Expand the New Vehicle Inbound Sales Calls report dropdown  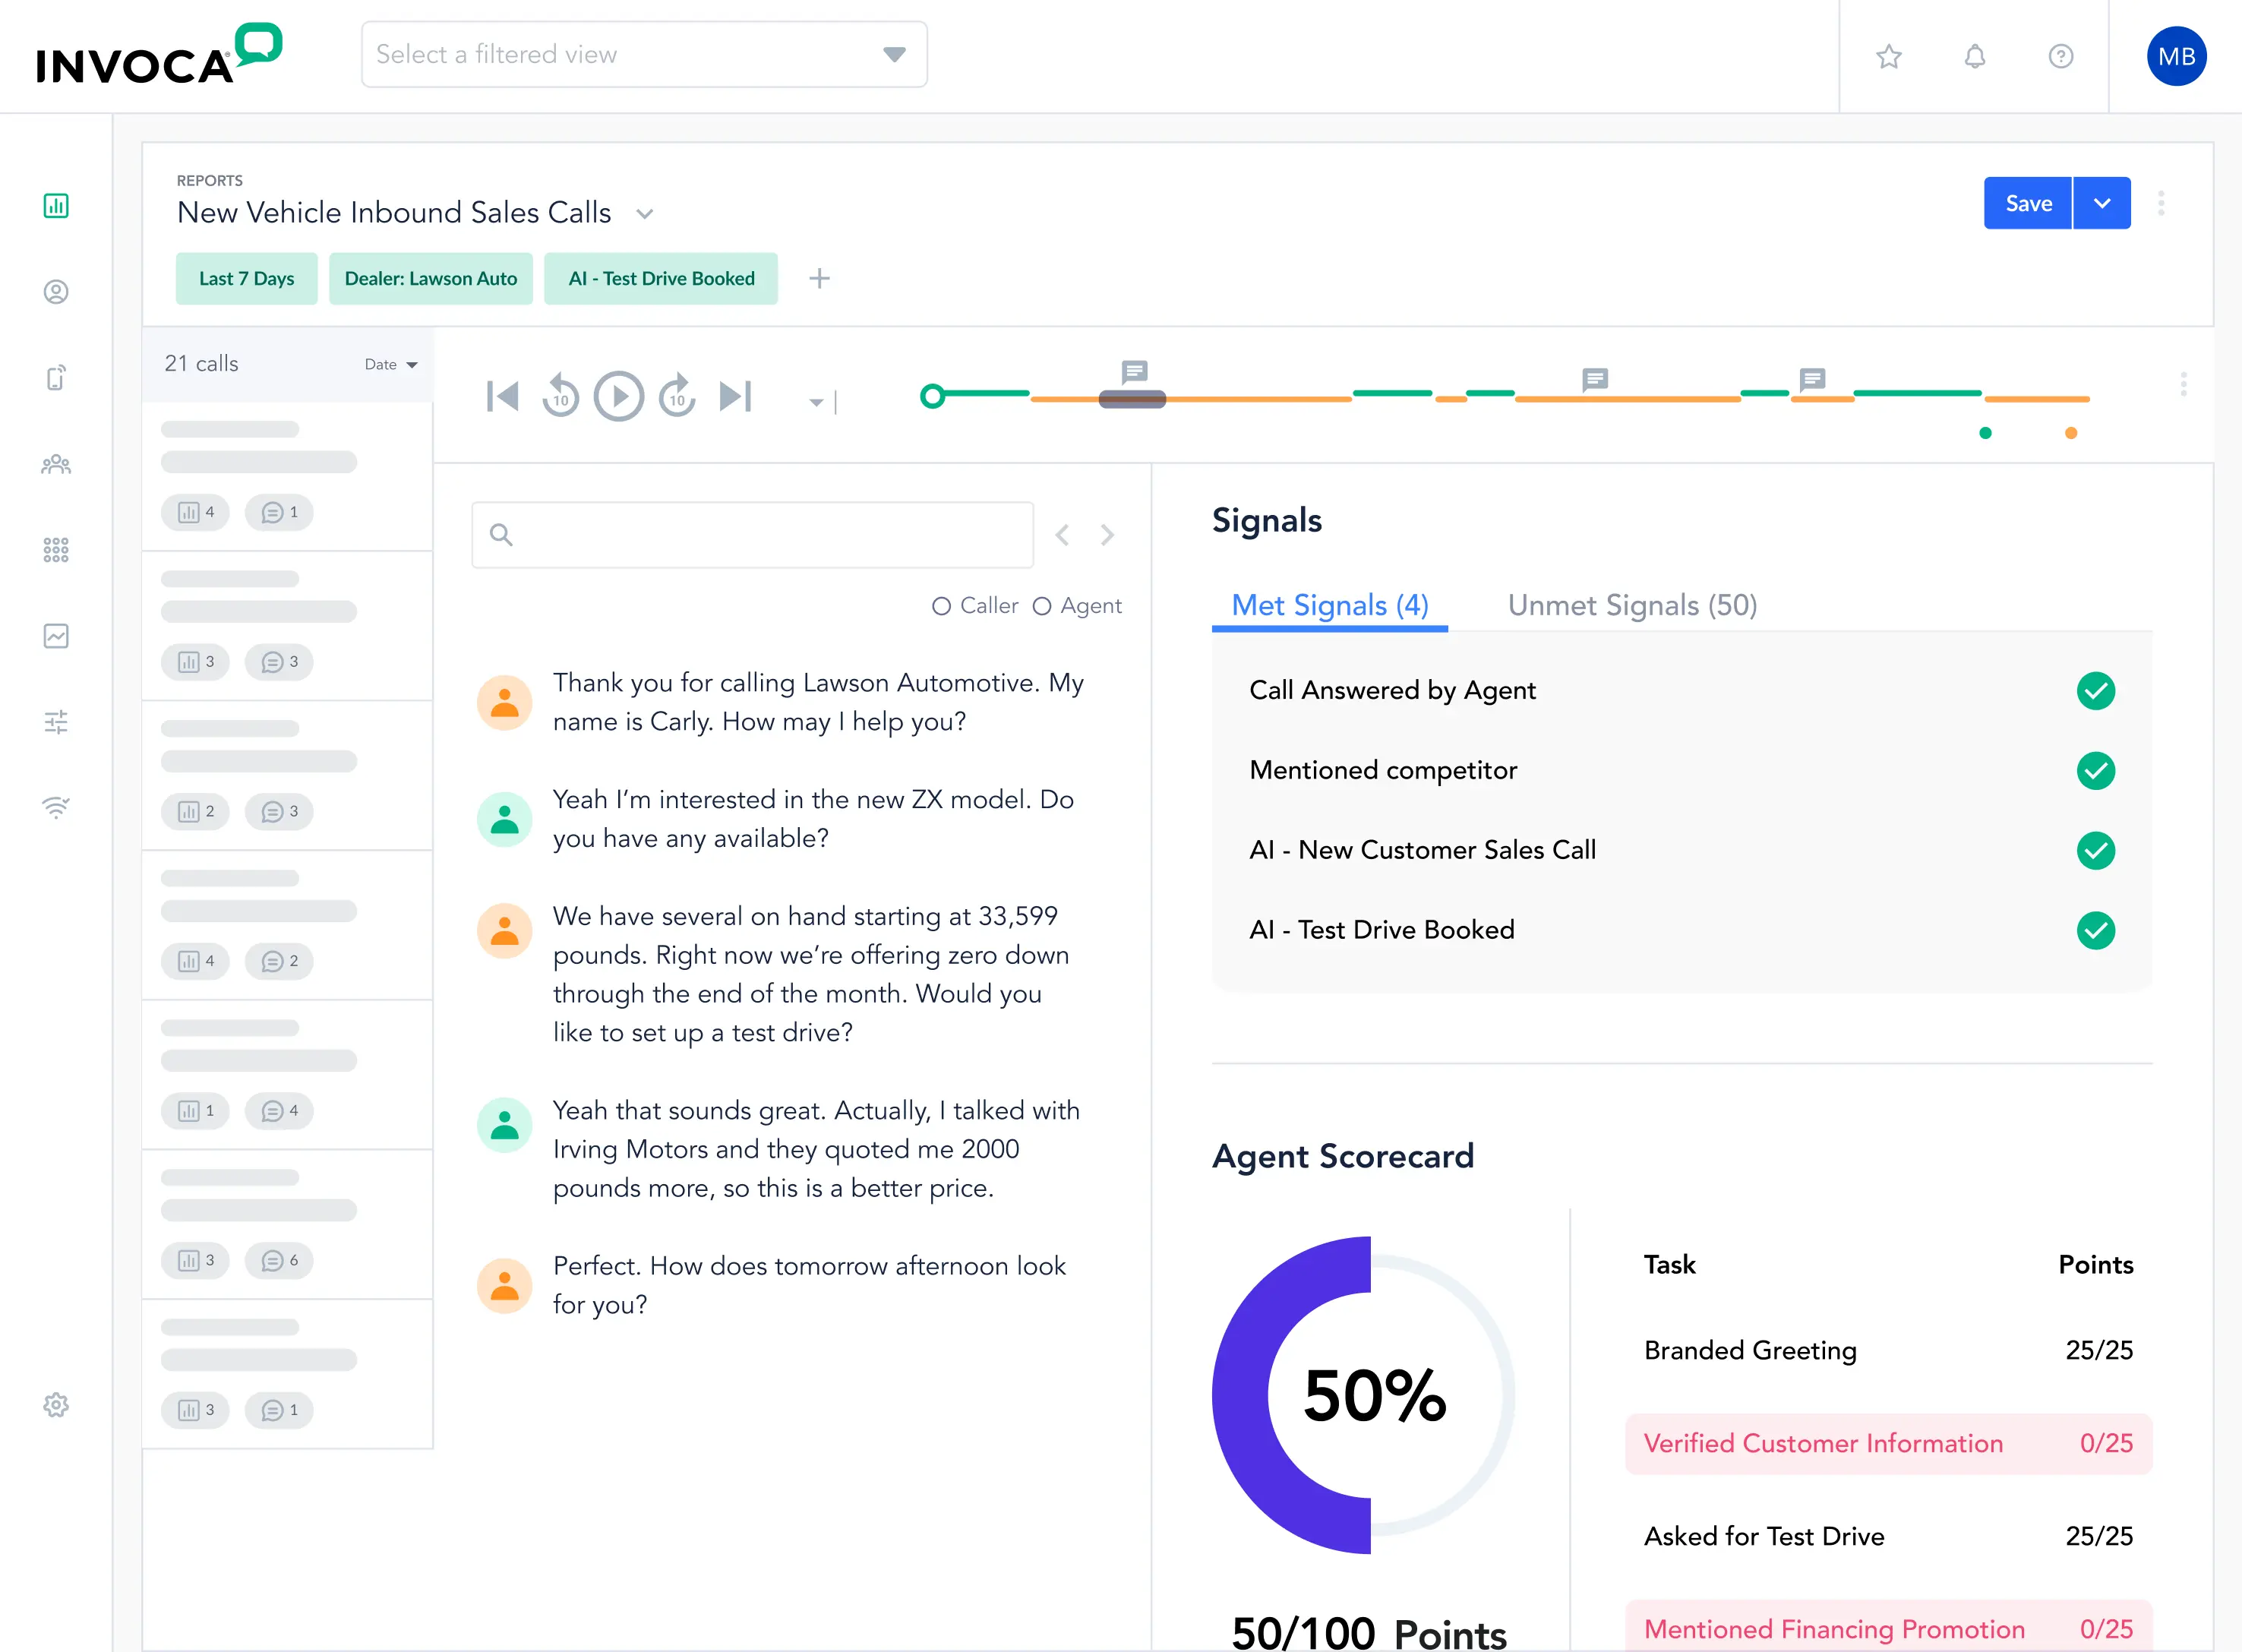pyautogui.click(x=645, y=214)
